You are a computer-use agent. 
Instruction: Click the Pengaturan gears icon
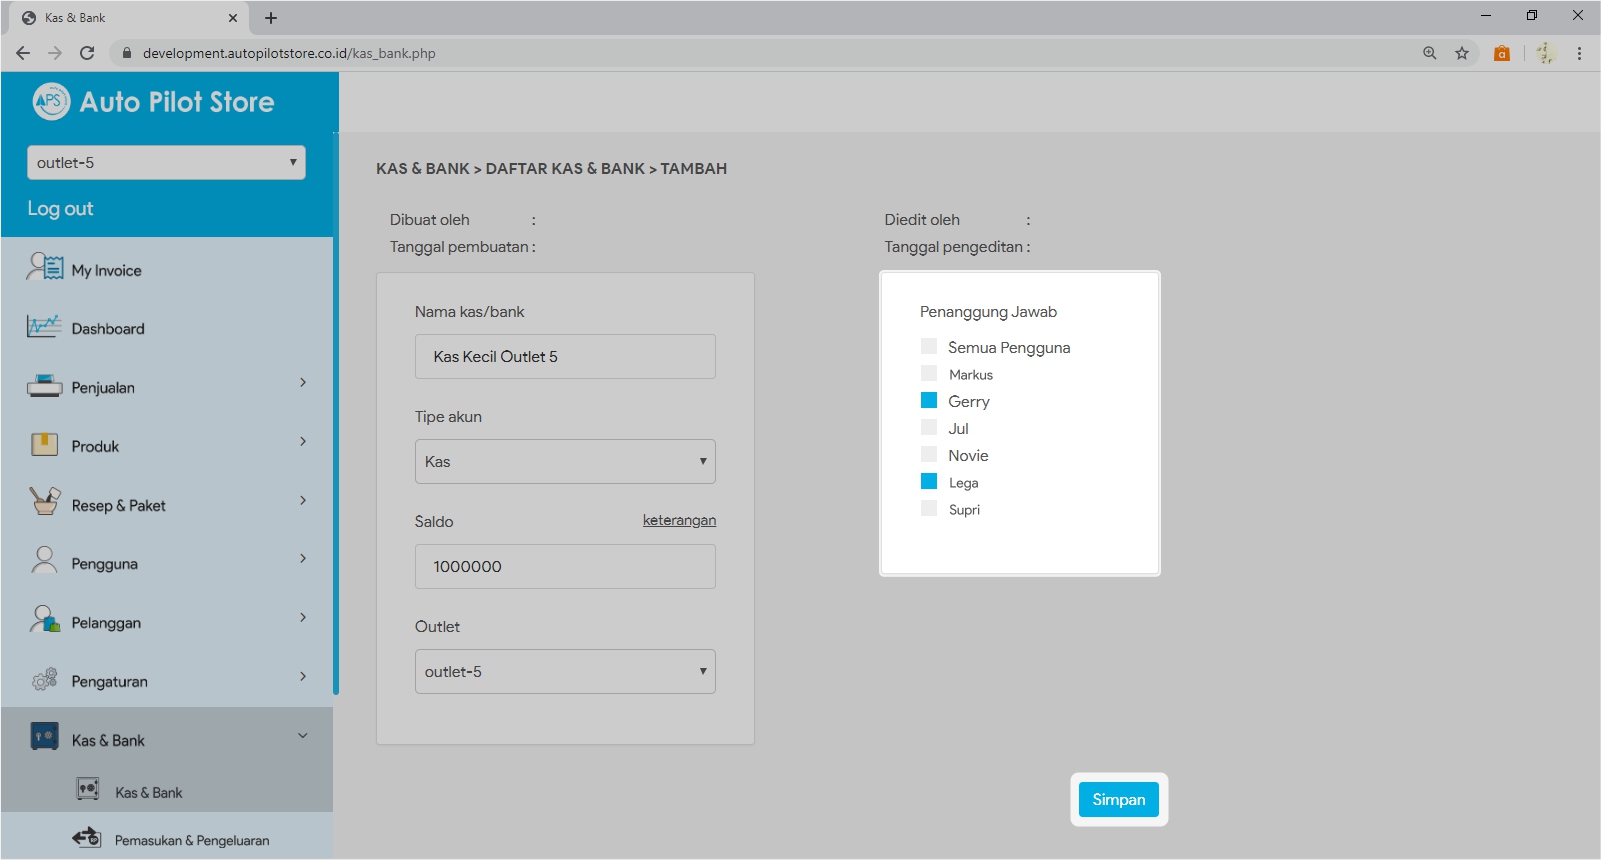point(44,680)
